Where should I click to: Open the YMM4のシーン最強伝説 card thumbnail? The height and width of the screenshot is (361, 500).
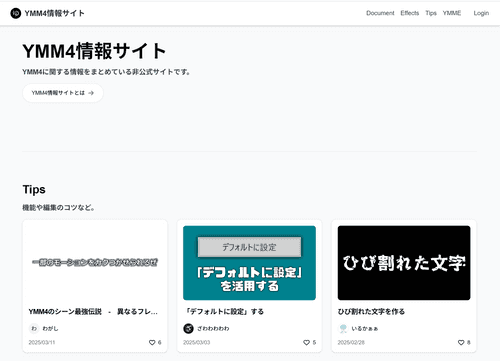95,263
